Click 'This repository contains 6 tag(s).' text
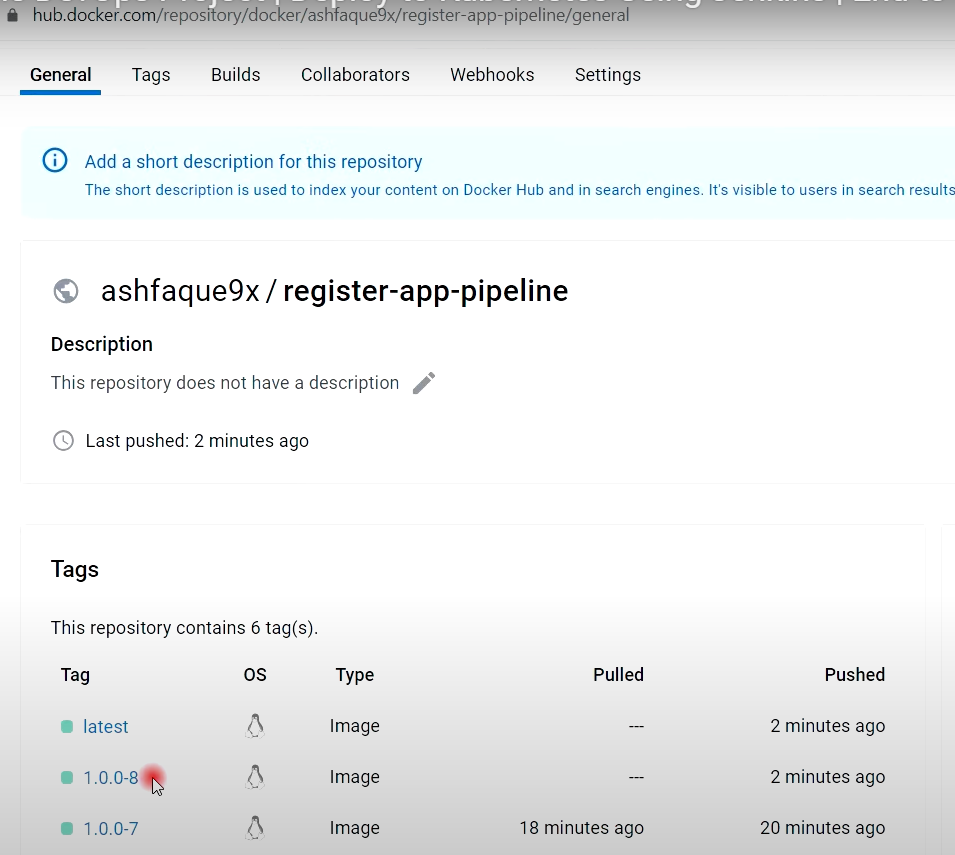The width and height of the screenshot is (955, 855). click(185, 628)
